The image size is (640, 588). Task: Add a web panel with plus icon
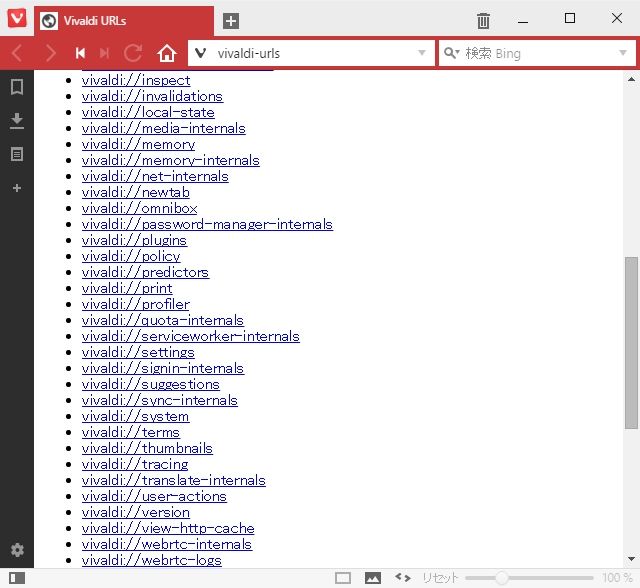tap(17, 188)
